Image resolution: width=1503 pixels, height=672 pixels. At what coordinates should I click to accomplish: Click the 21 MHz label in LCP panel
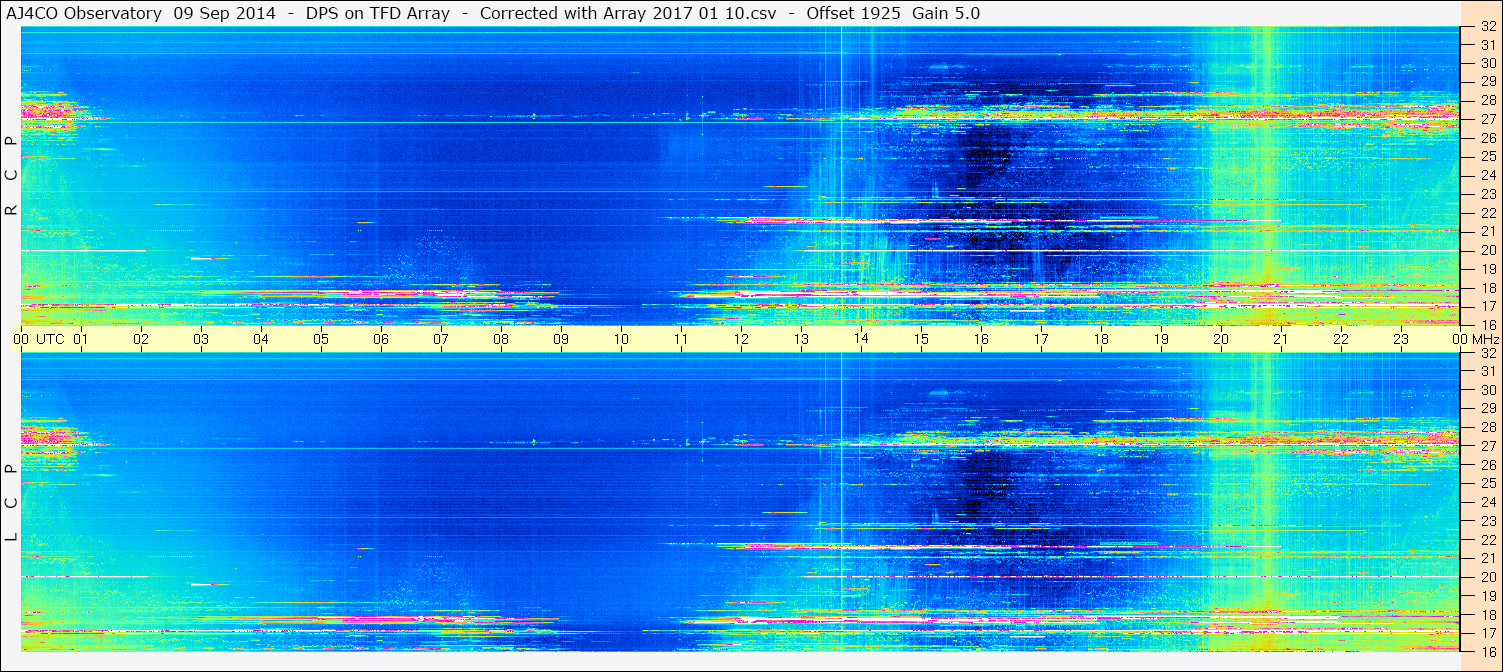coord(1487,558)
